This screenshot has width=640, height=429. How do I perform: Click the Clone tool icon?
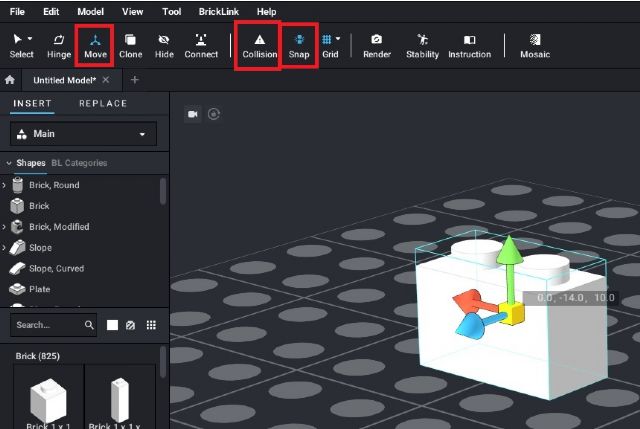130,45
